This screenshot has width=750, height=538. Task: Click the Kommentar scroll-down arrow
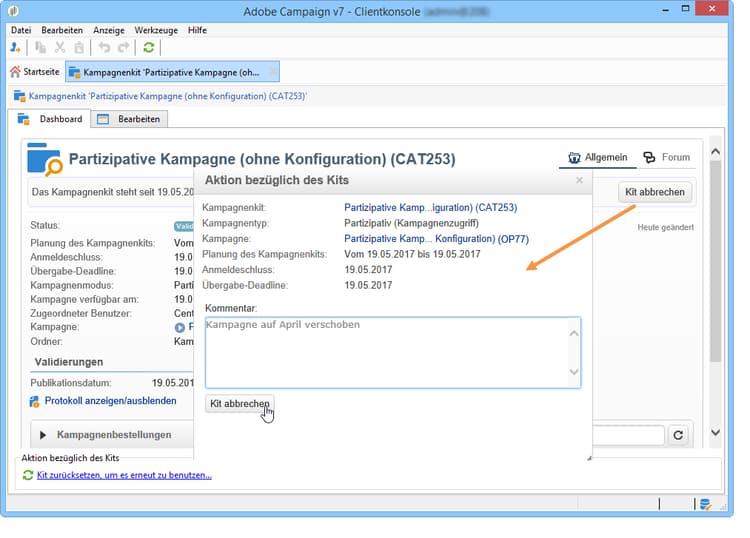point(574,372)
